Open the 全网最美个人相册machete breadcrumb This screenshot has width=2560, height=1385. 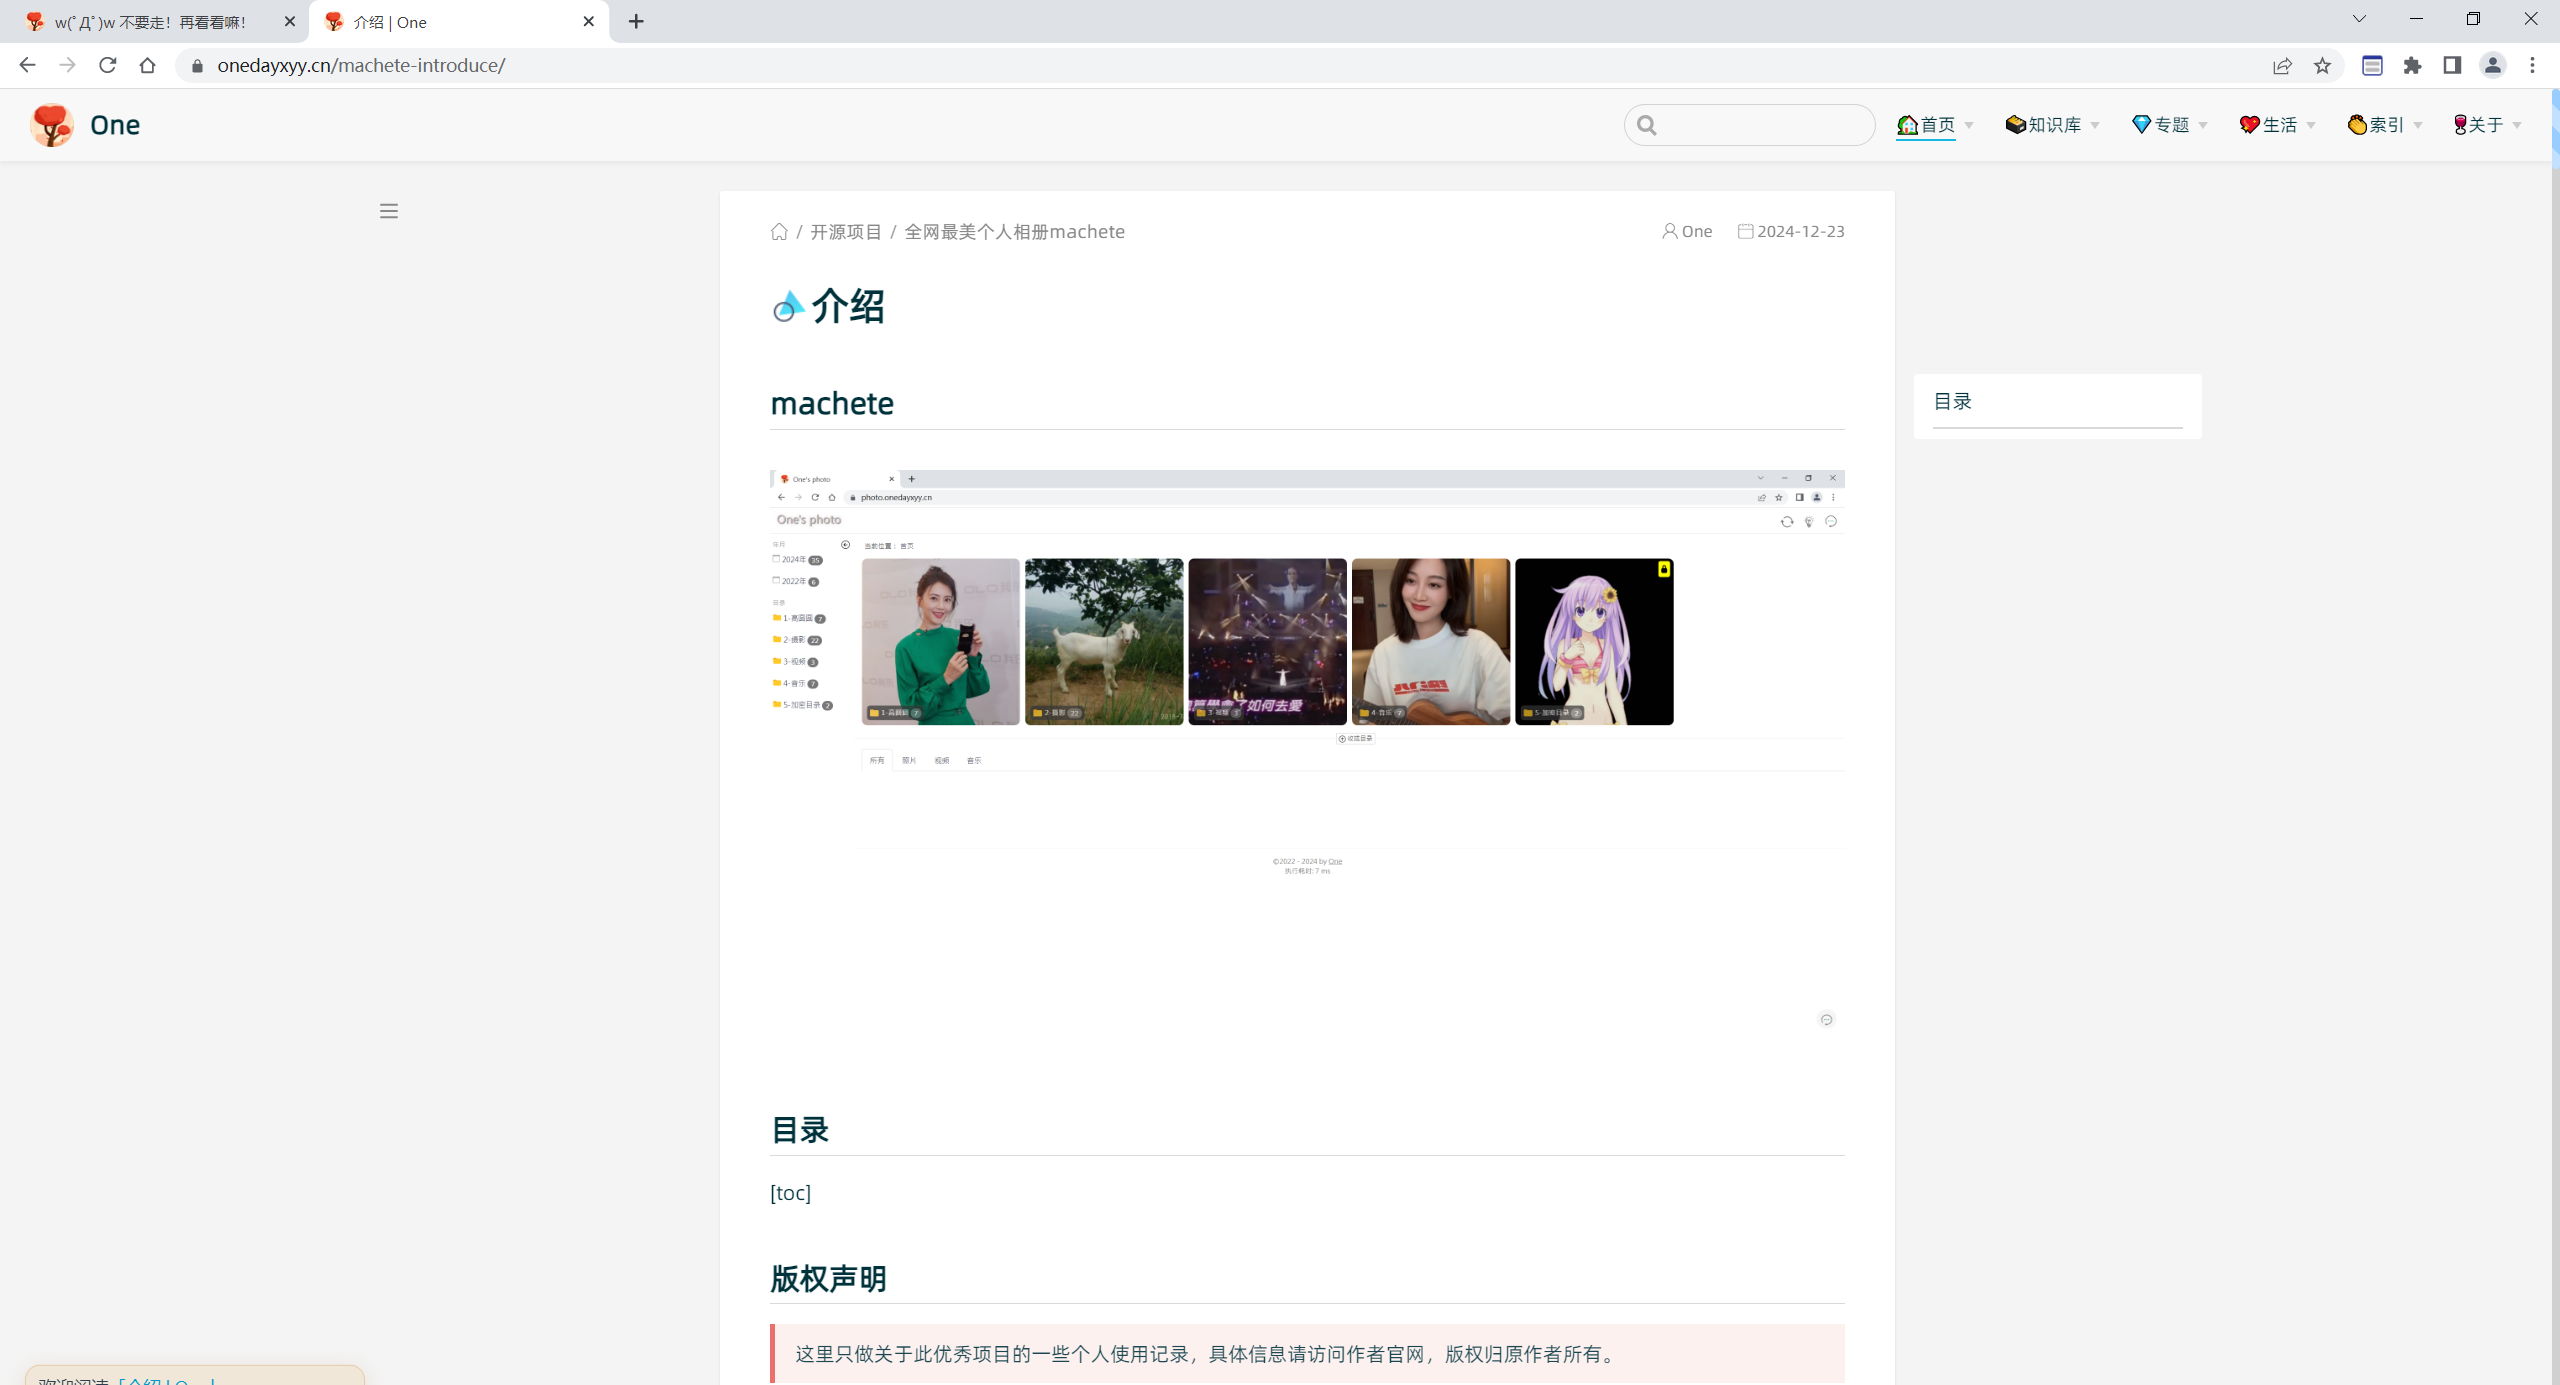tap(1015, 231)
